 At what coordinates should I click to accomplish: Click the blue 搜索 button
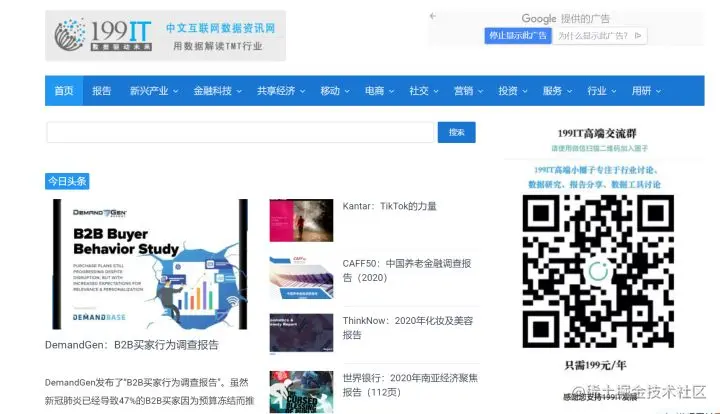[456, 132]
